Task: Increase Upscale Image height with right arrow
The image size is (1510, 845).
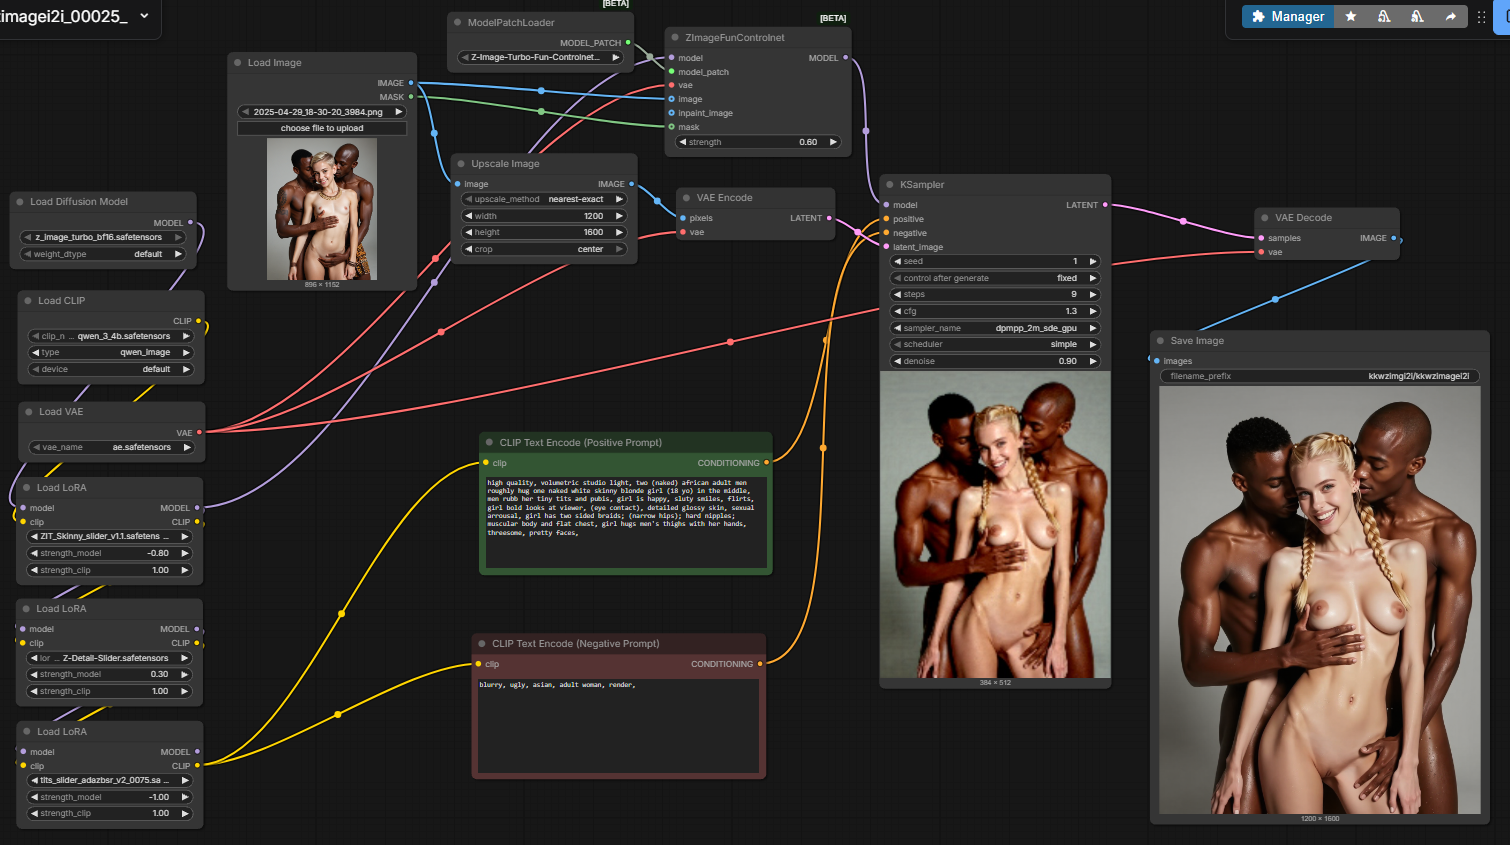Action: pyautogui.click(x=619, y=232)
